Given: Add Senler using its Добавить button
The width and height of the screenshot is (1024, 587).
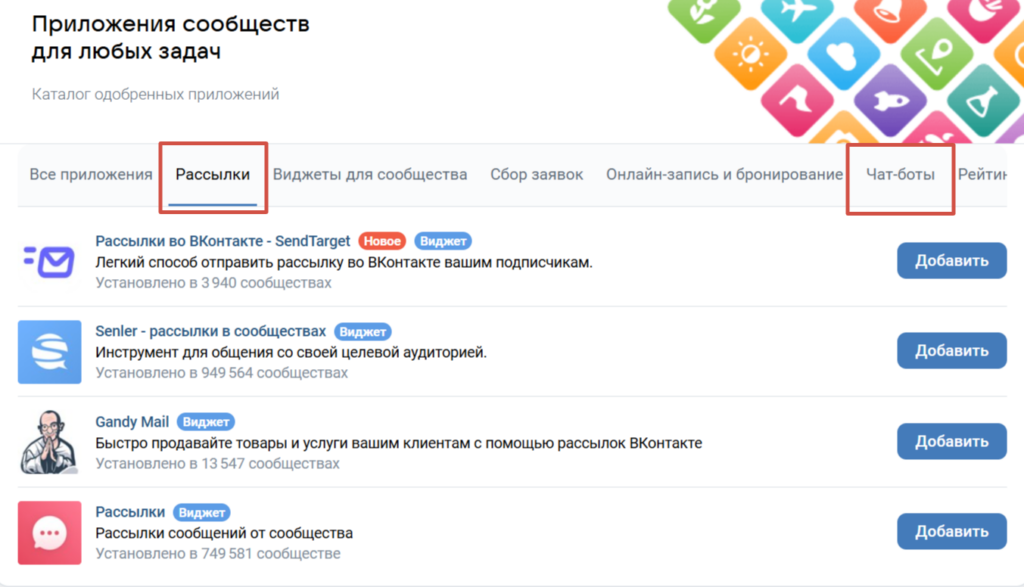Looking at the screenshot, I should (952, 351).
